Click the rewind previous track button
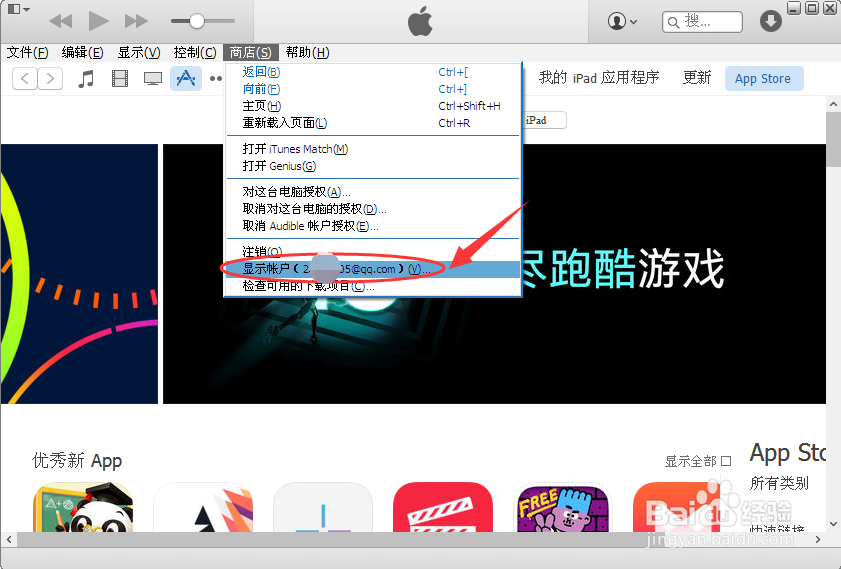The image size is (841, 569). 61,21
